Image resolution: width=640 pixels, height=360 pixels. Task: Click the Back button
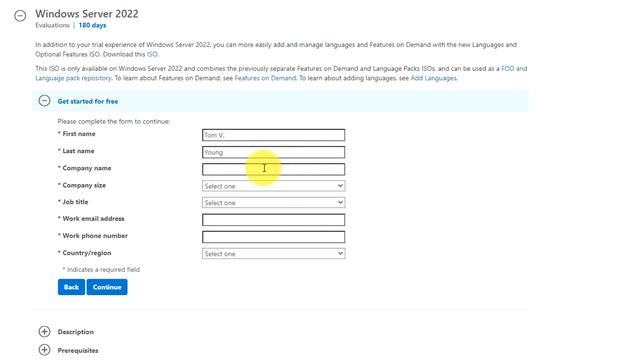[71, 287]
